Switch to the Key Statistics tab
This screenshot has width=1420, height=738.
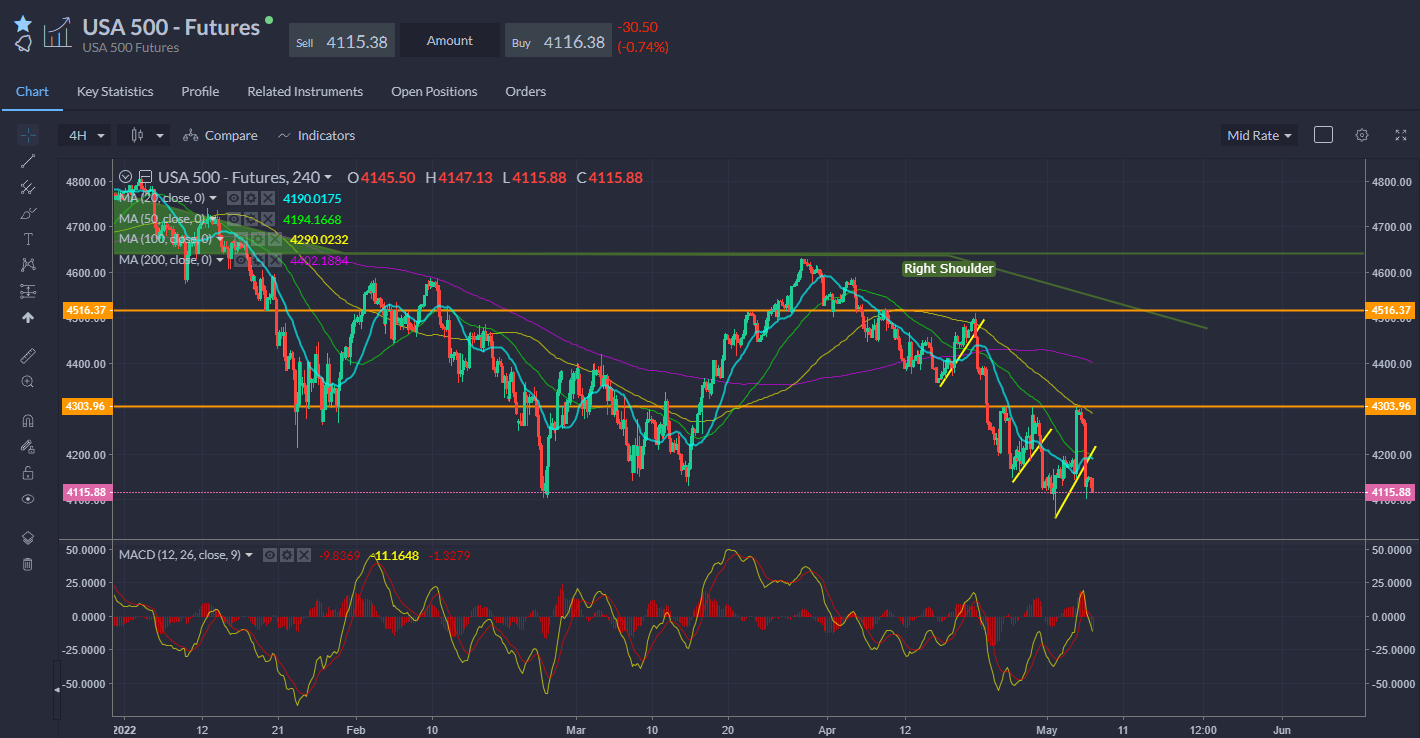pos(115,91)
